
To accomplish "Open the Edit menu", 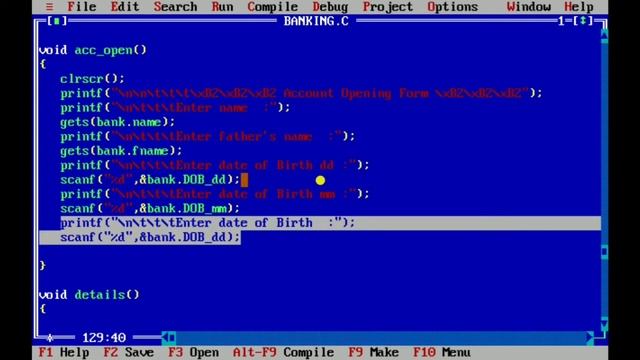I will (125, 7).
